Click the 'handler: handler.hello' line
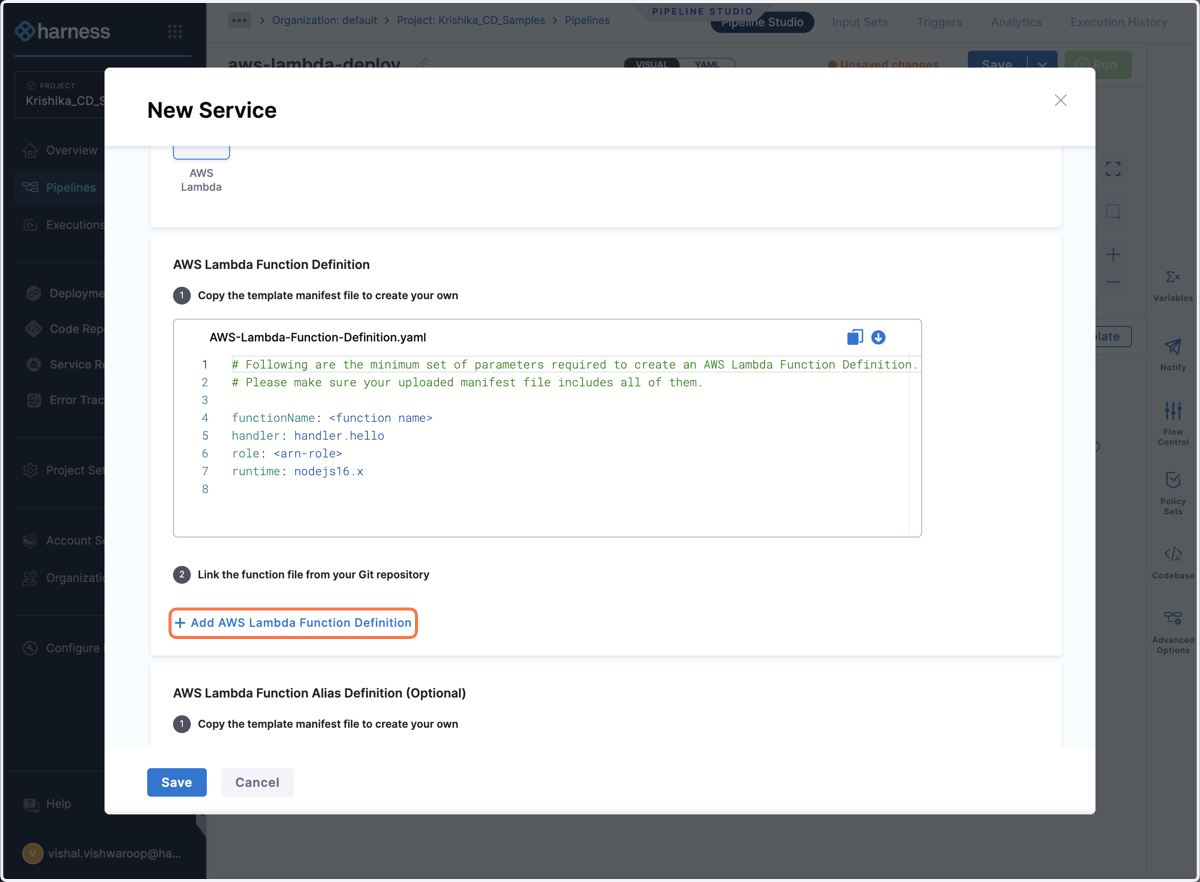 [308, 436]
